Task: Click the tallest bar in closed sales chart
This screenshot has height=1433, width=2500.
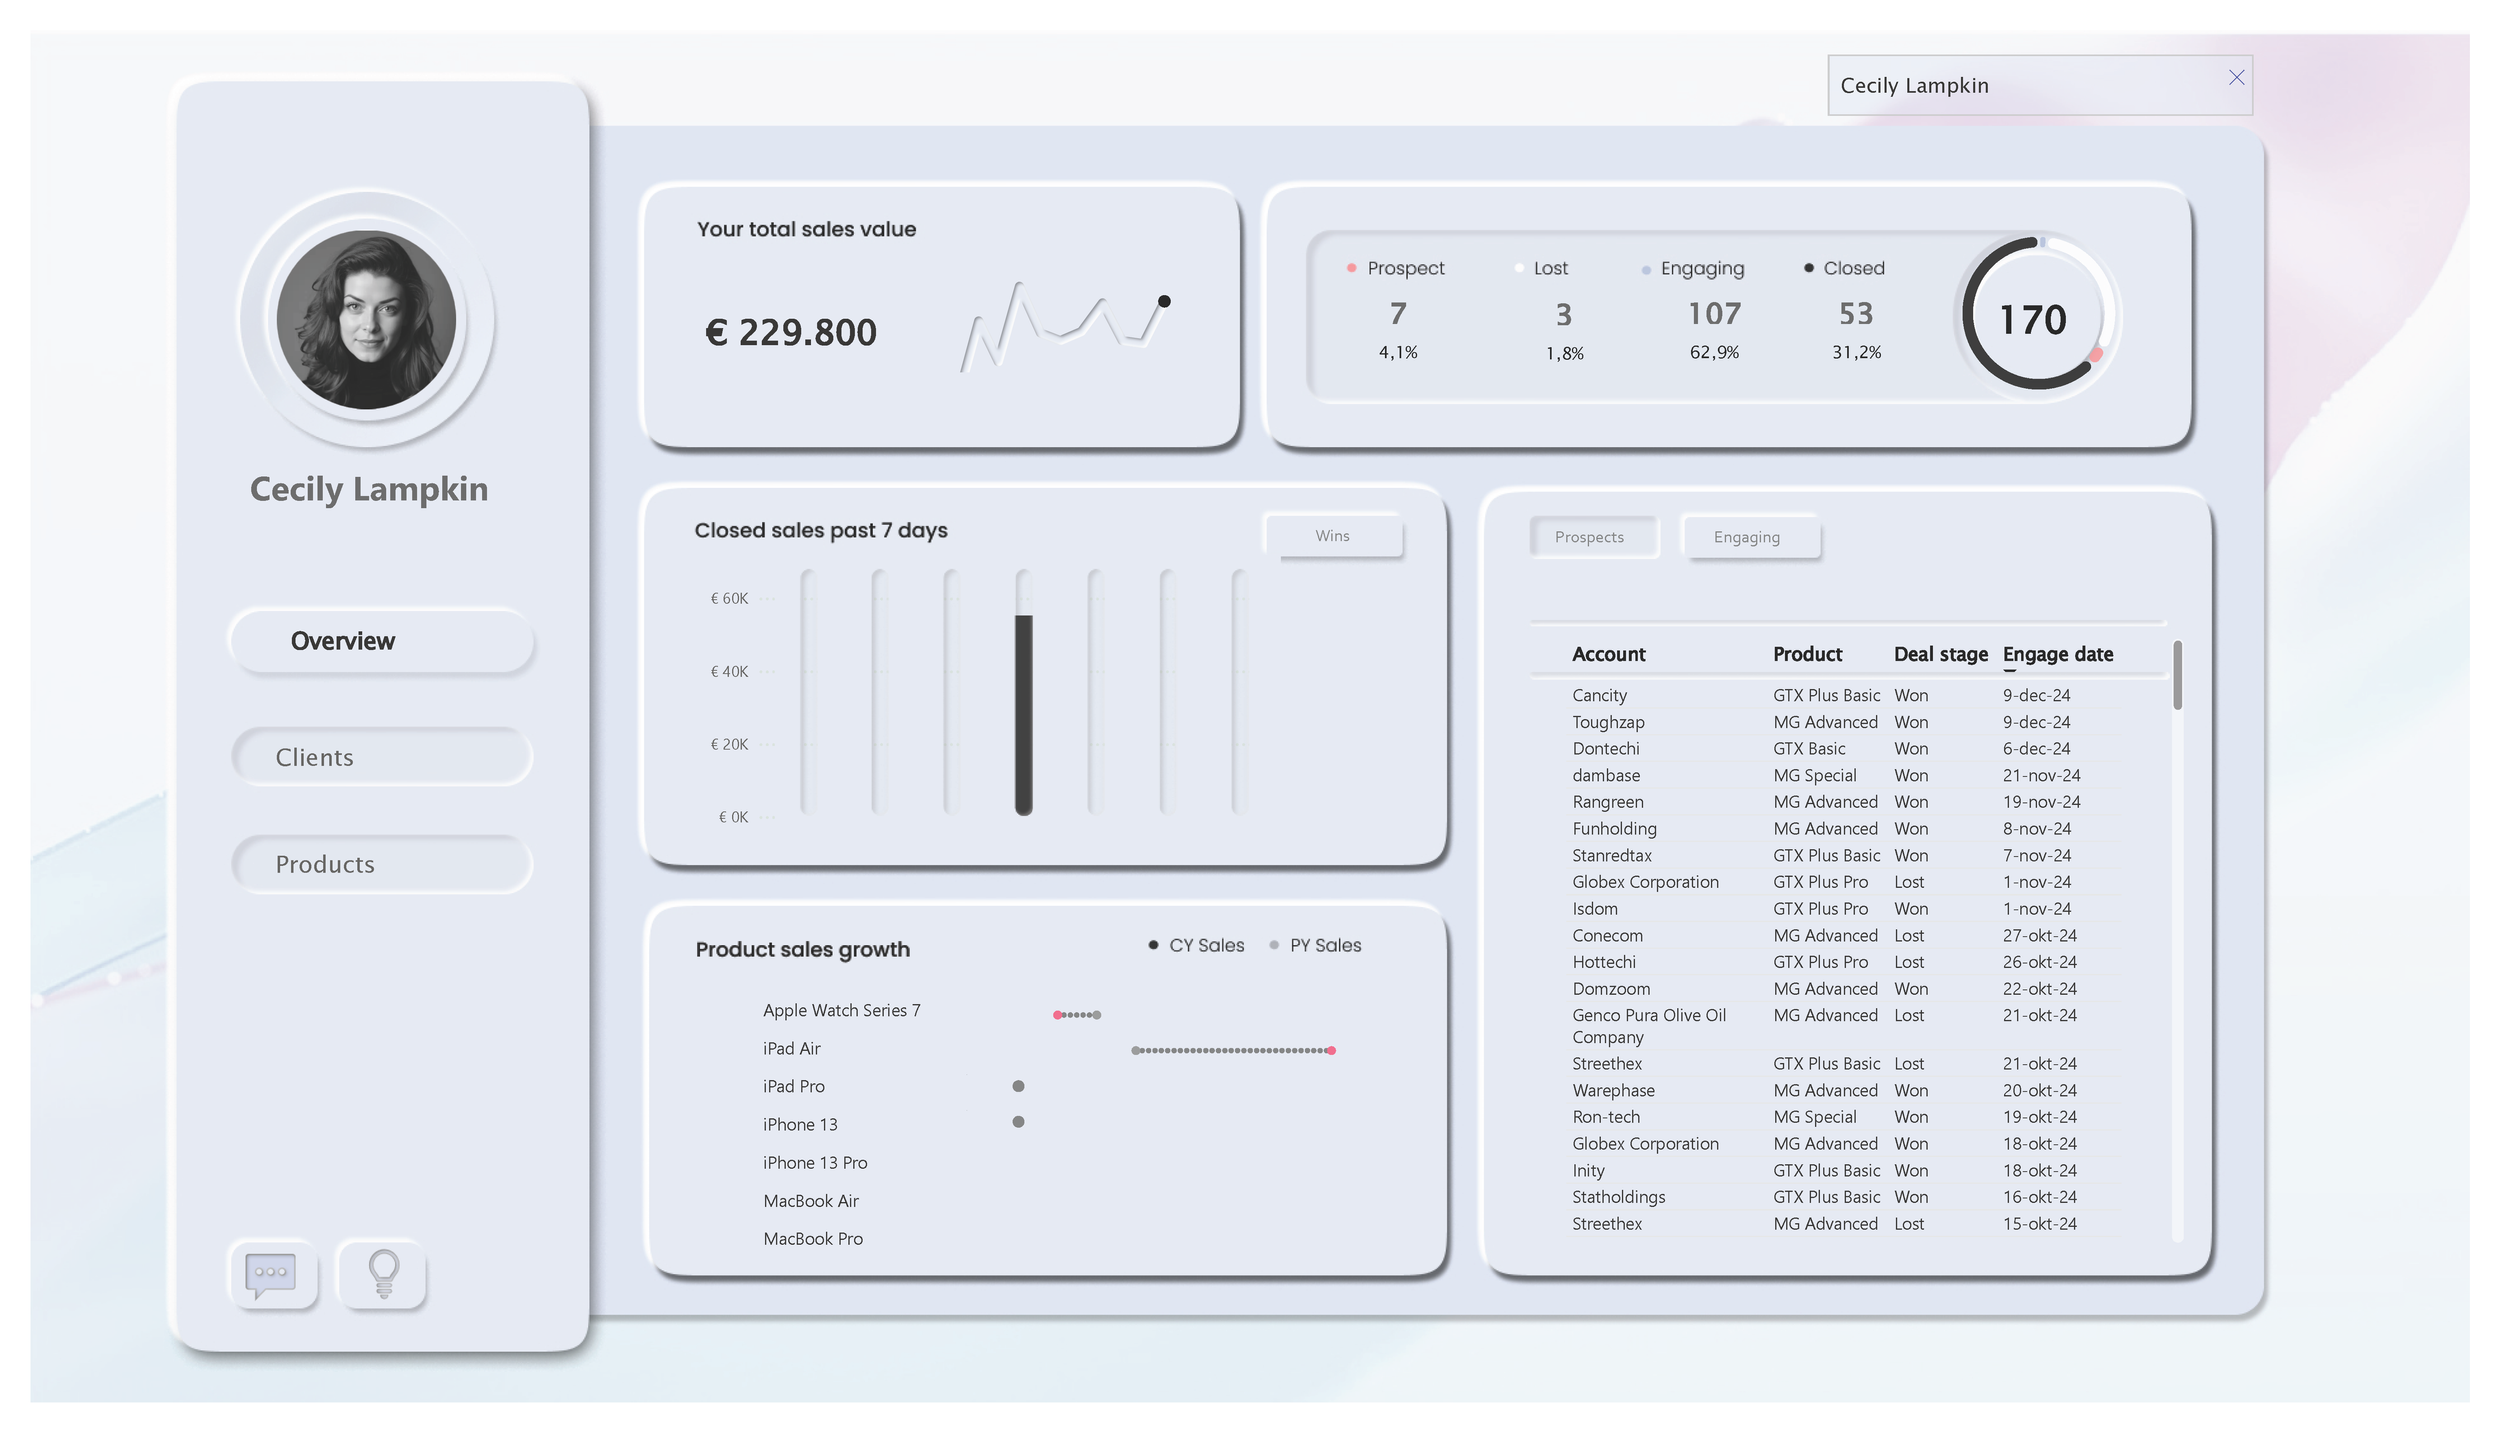Action: (x=1022, y=710)
